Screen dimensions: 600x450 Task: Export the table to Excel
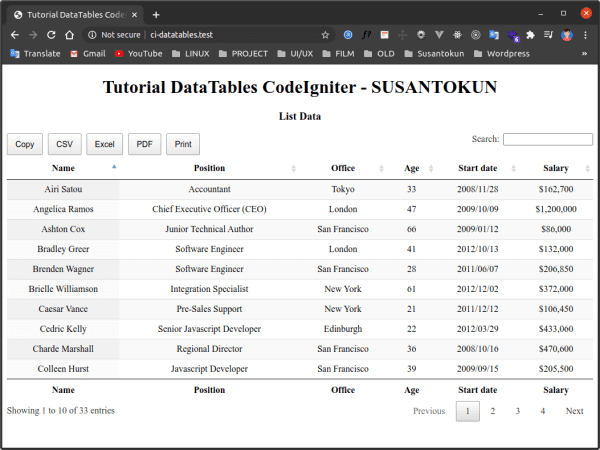[104, 144]
